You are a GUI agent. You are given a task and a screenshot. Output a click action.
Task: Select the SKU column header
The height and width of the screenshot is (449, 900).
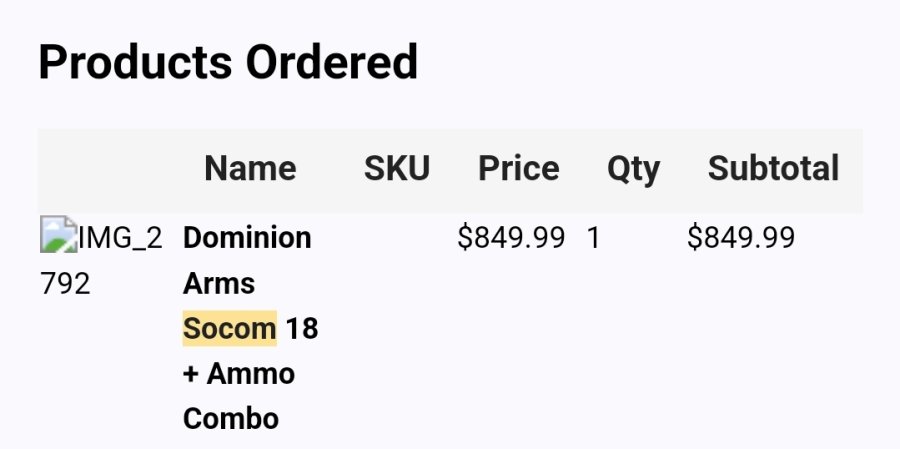pyautogui.click(x=397, y=168)
